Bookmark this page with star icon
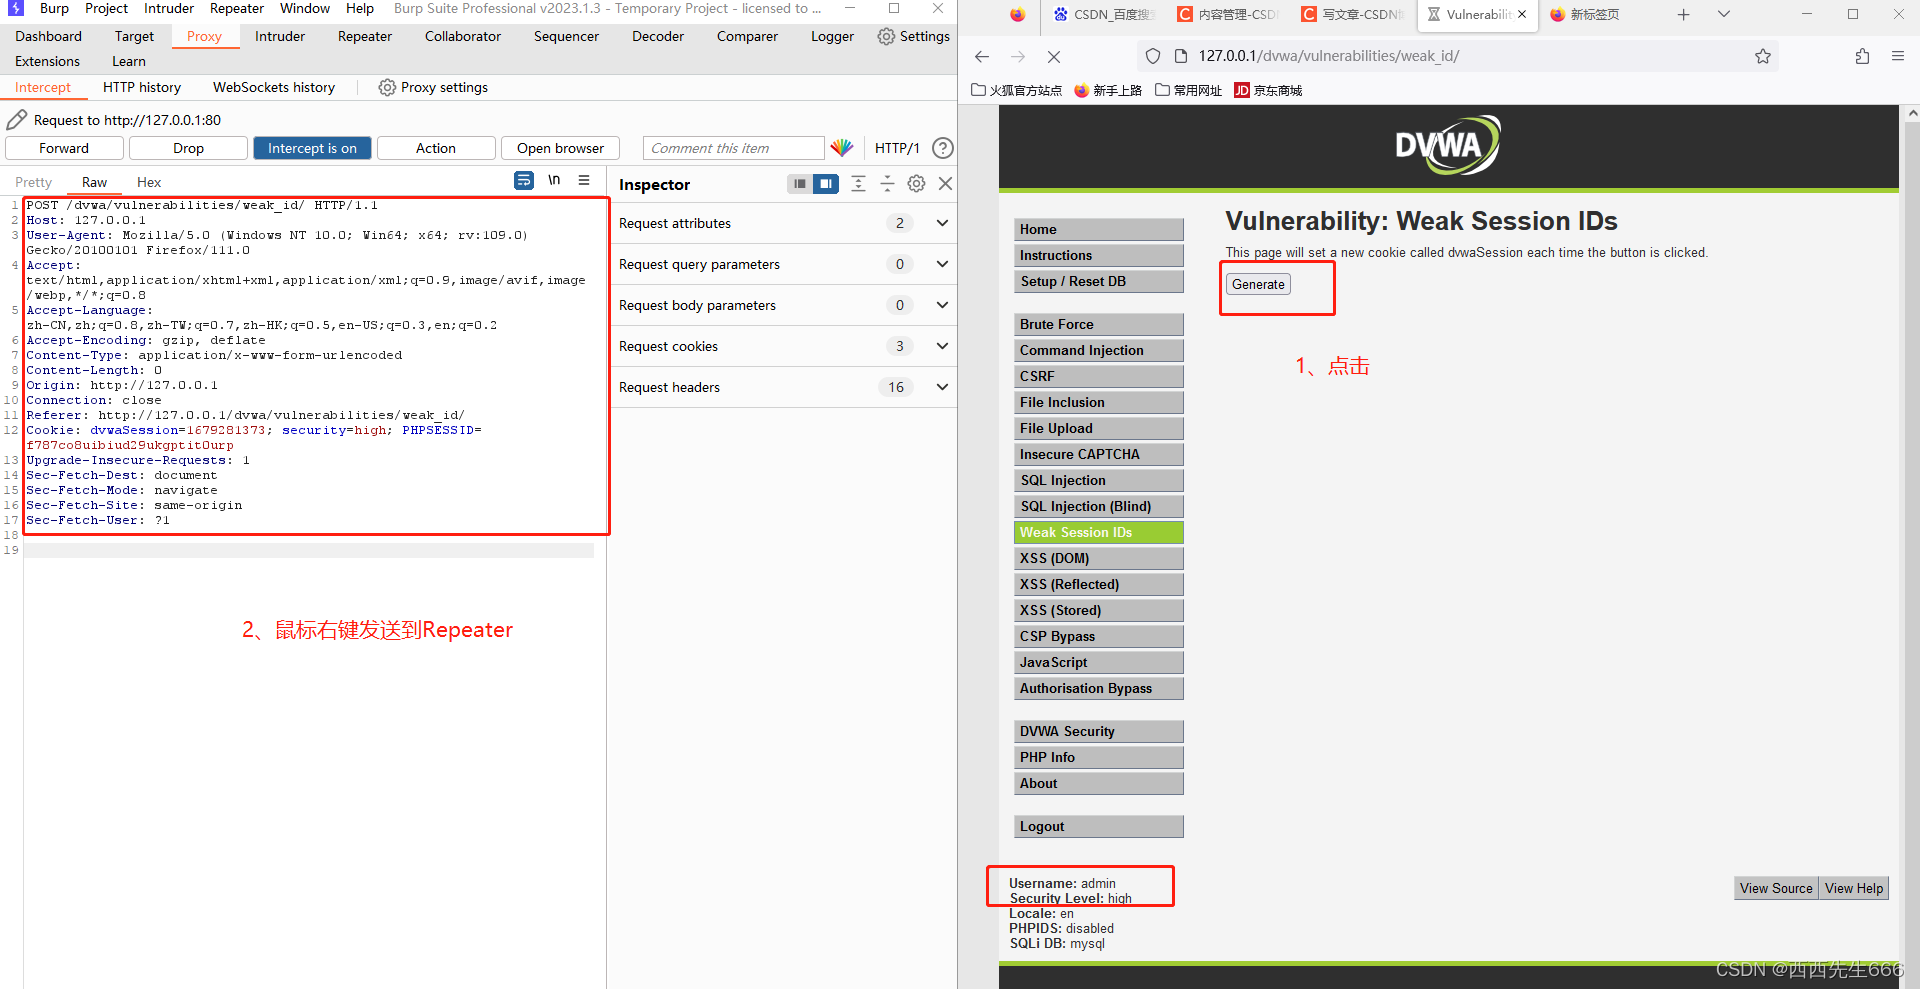 click(1763, 57)
